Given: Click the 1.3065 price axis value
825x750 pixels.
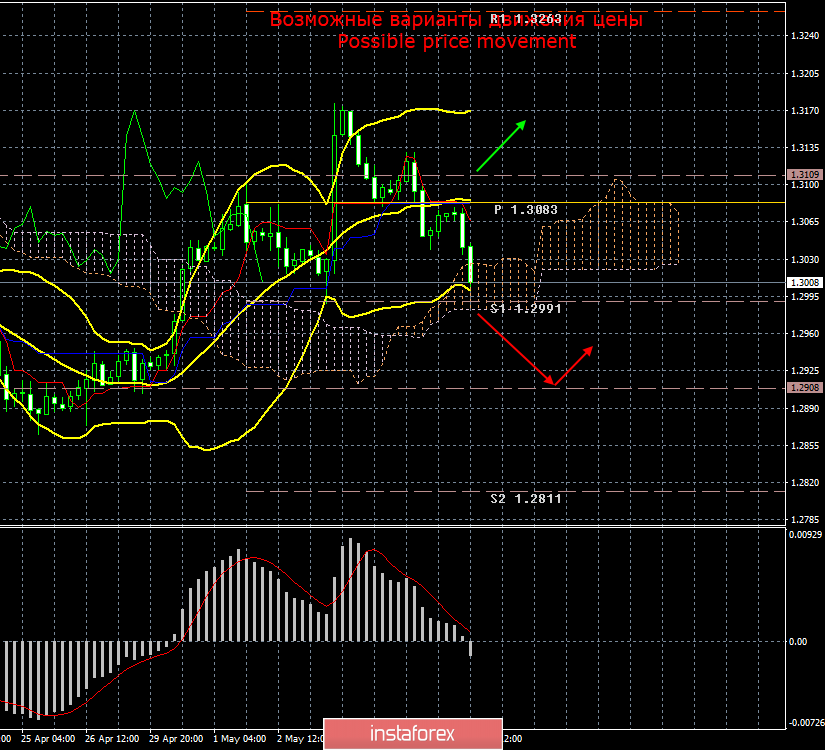Looking at the screenshot, I should click(805, 222).
